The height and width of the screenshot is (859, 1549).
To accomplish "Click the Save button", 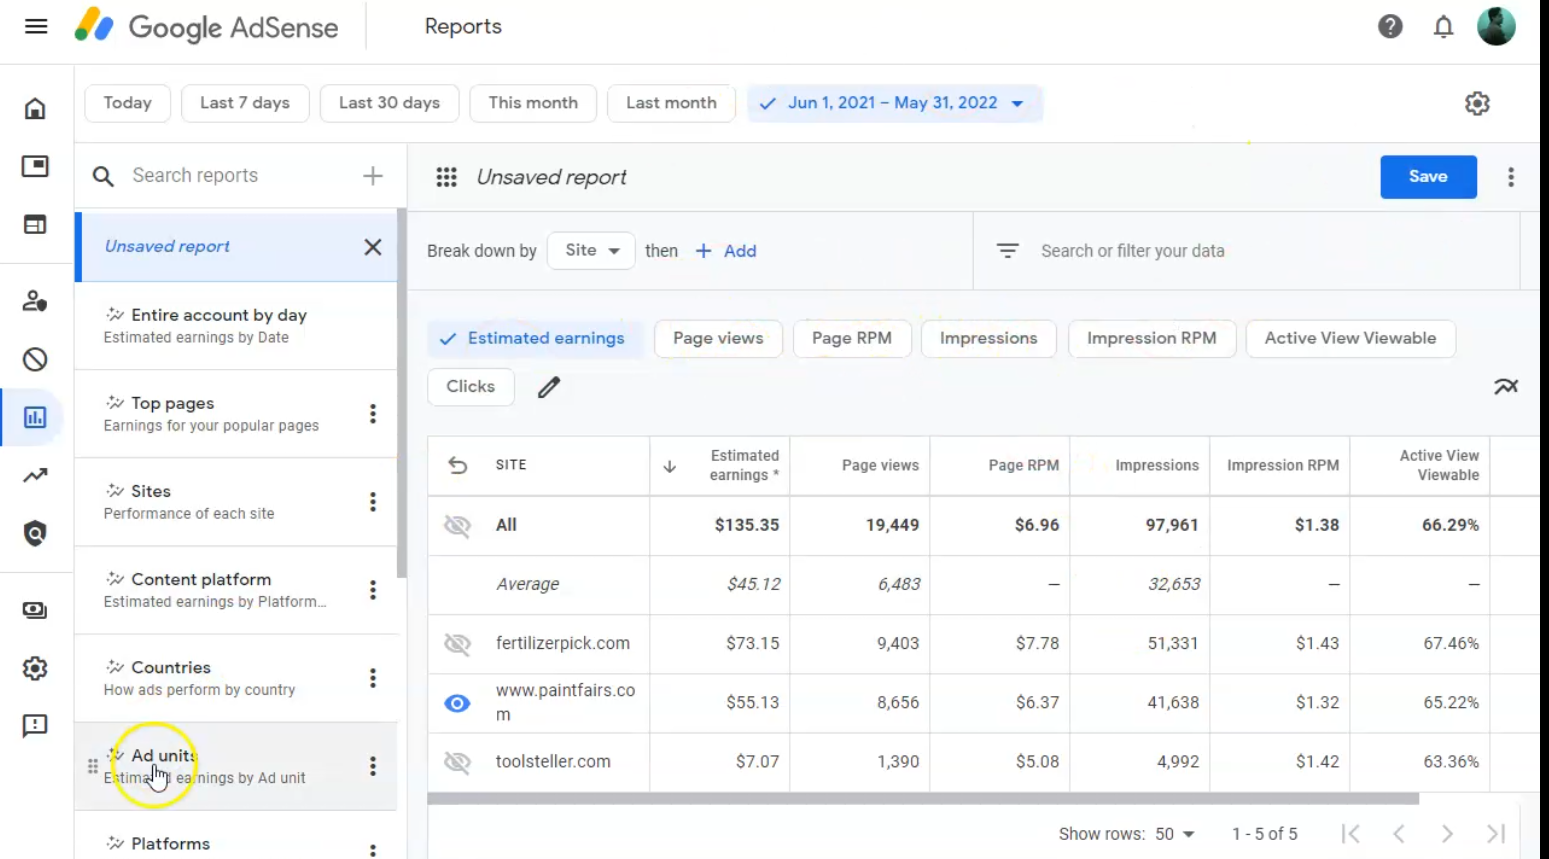I will coord(1428,177).
